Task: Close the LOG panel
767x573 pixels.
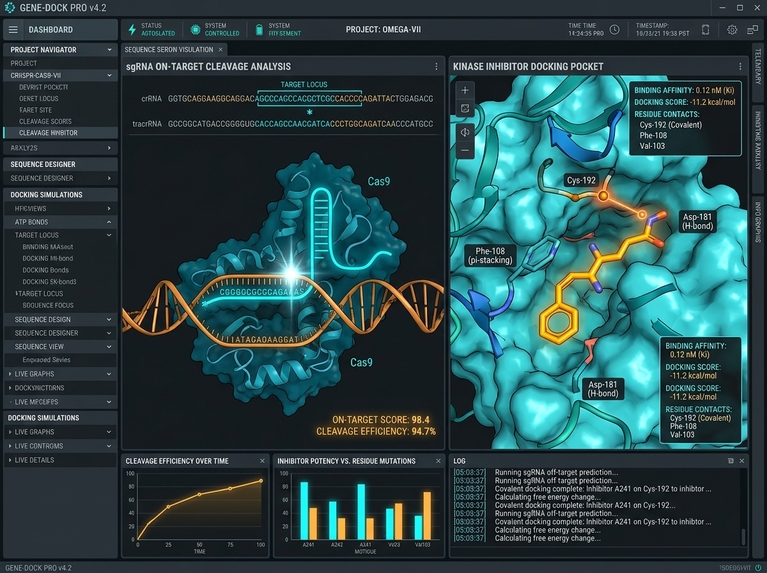Action: tap(742, 461)
